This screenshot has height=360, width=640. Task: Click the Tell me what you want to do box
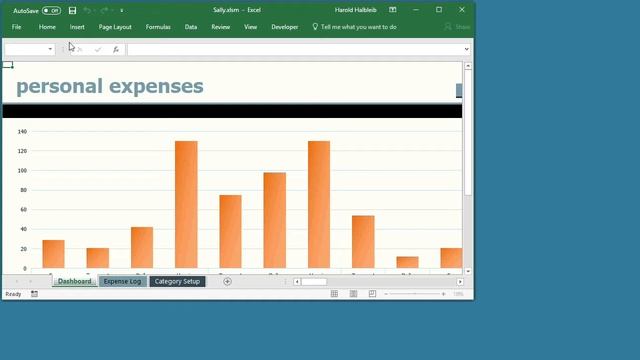tap(354, 27)
